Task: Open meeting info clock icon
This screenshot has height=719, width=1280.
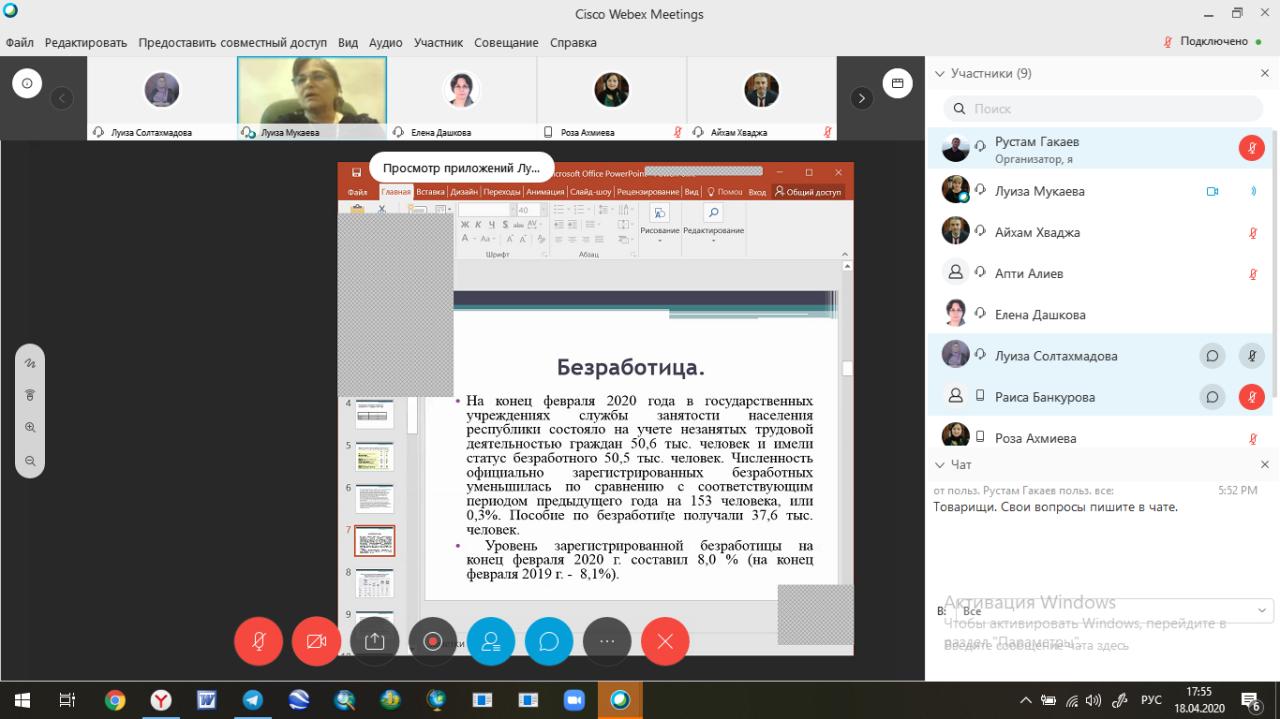Action: click(27, 84)
